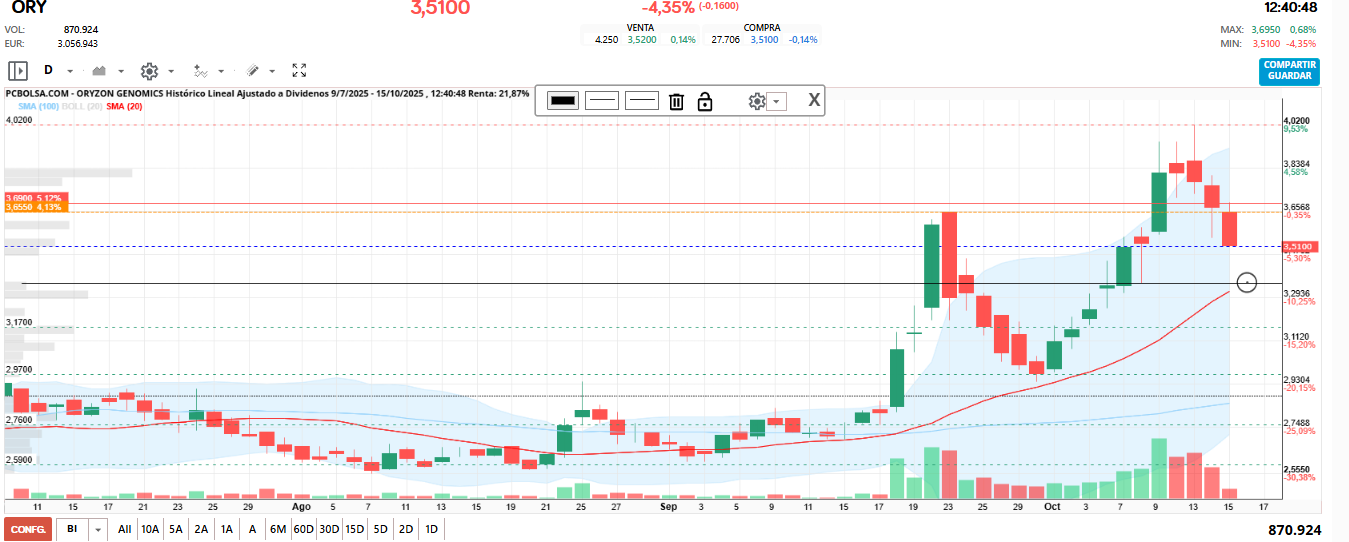Select the 6M range tab
Viewport: 1349px width, 542px height.
tap(278, 530)
